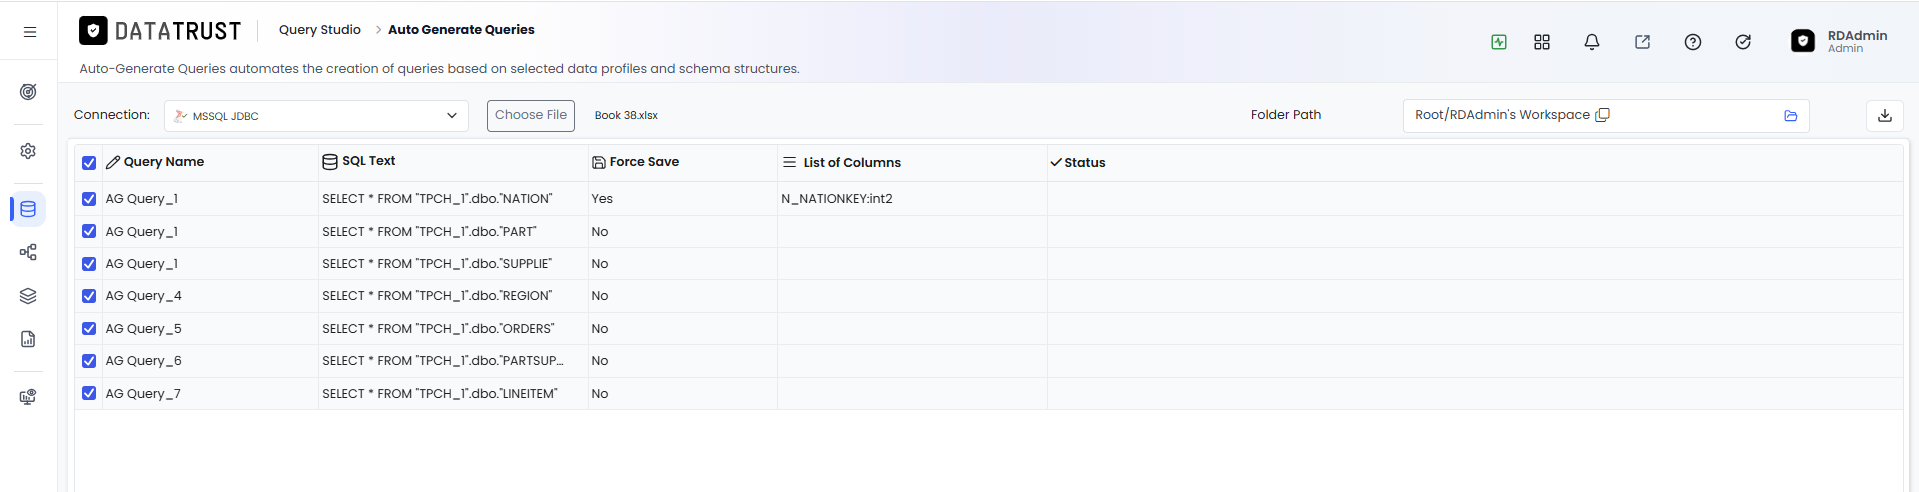Click the external link share icon

click(x=1642, y=42)
